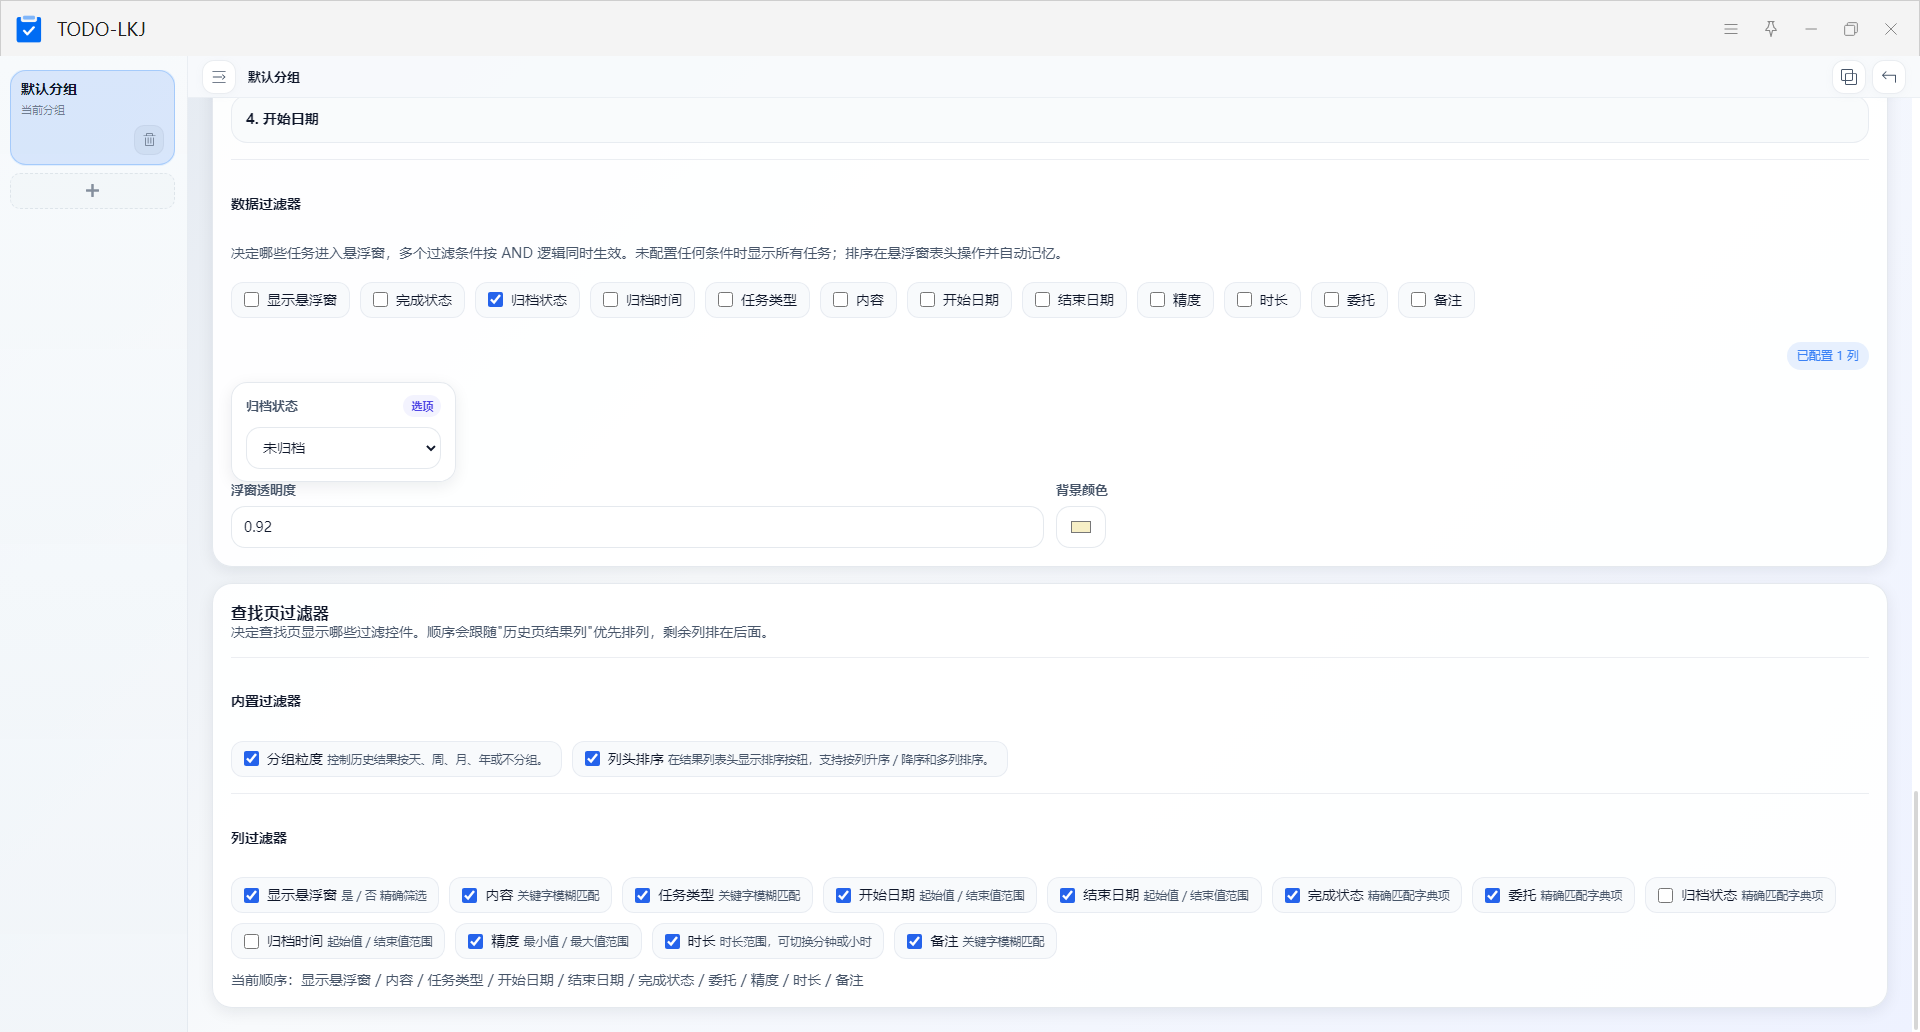Click the copy icon at top right

1849,77
